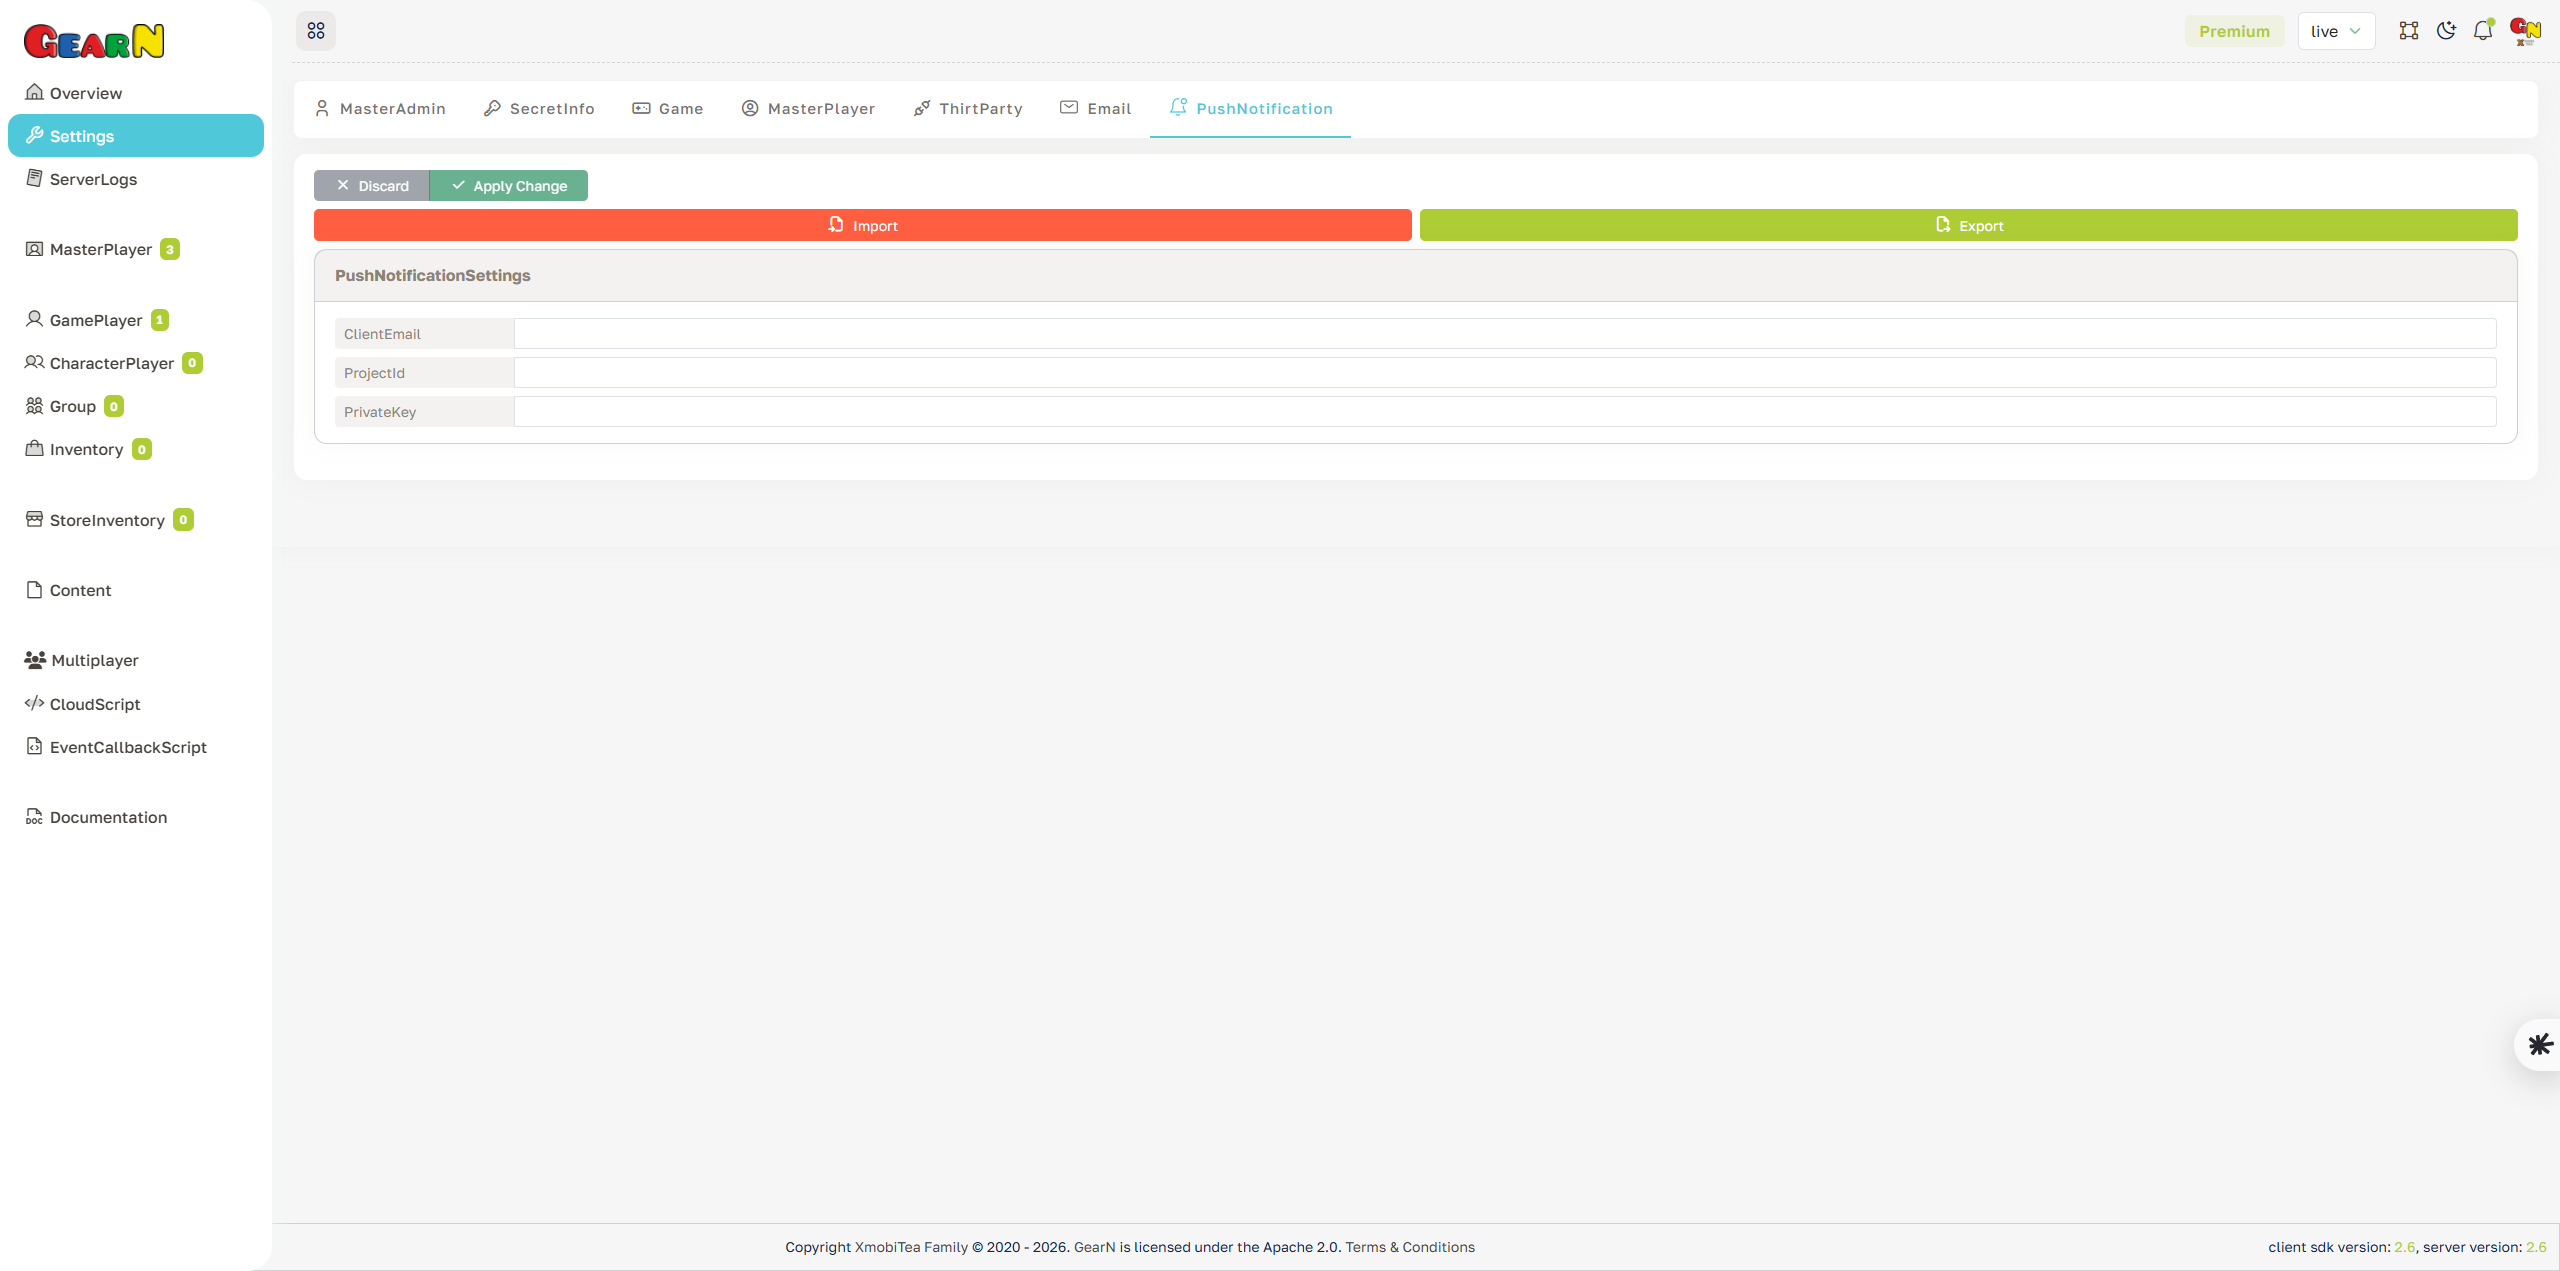Click the green Export bar

pyautogui.click(x=1967, y=224)
